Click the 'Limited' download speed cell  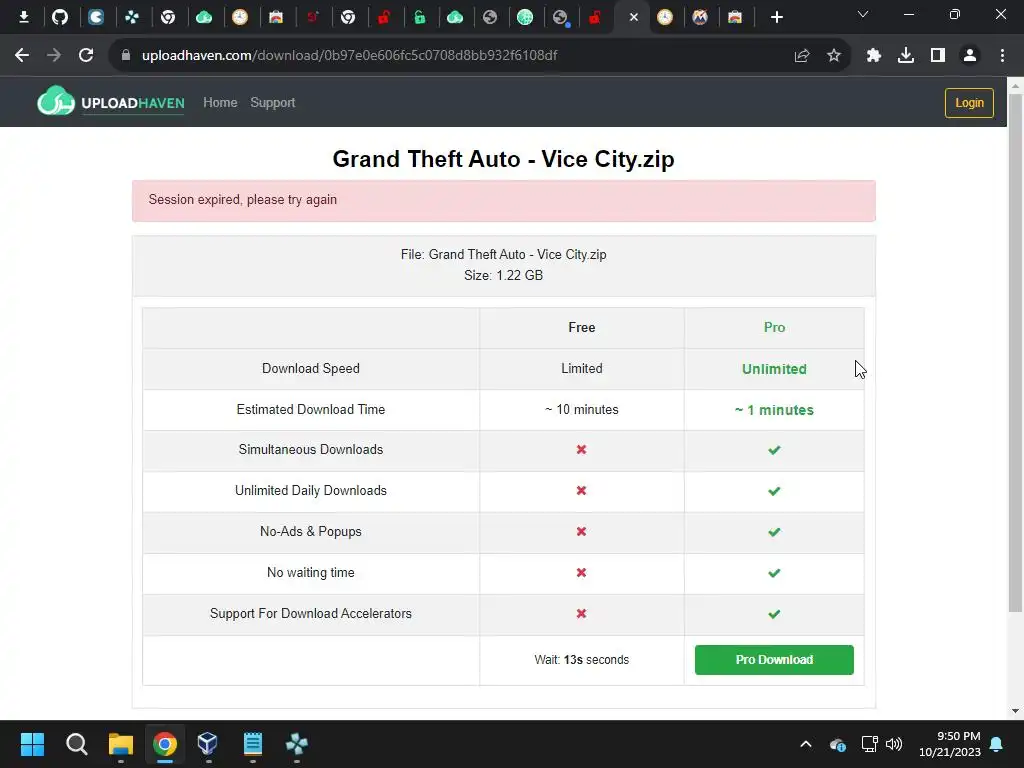tap(581, 368)
